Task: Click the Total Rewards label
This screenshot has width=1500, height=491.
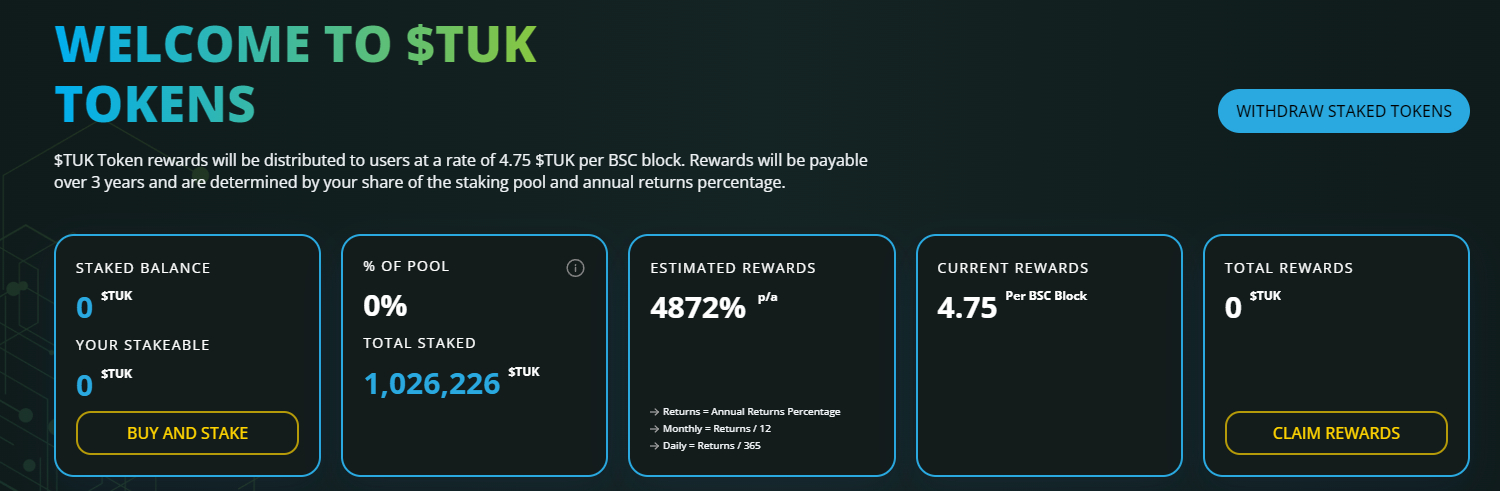Action: click(x=1289, y=268)
